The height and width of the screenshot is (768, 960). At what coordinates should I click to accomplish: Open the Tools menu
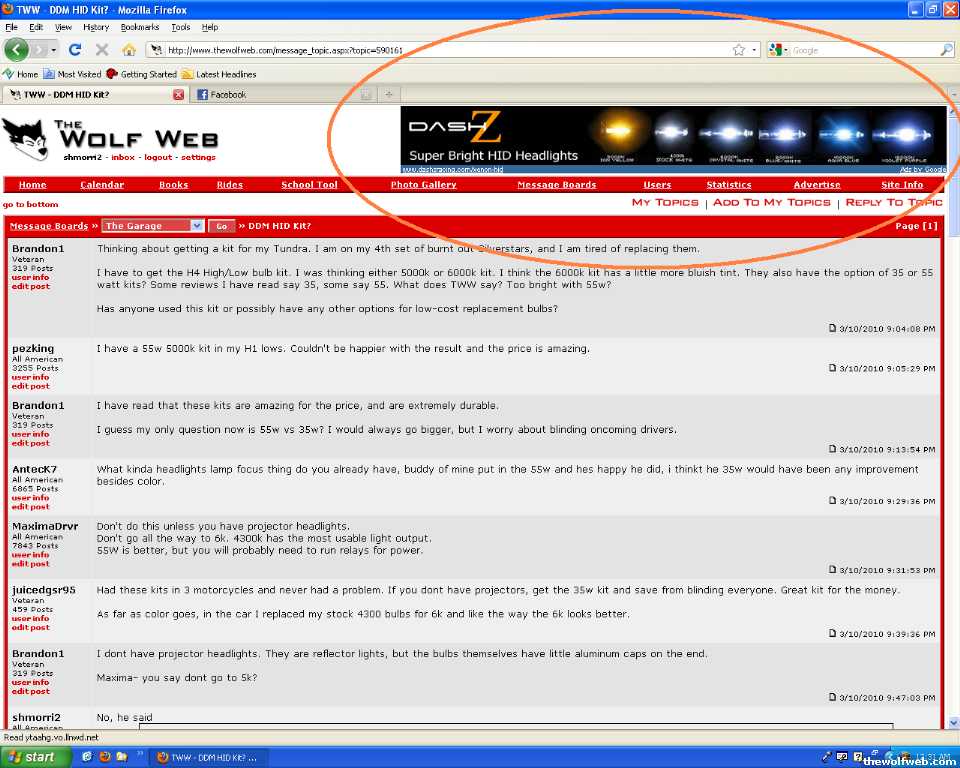[181, 27]
